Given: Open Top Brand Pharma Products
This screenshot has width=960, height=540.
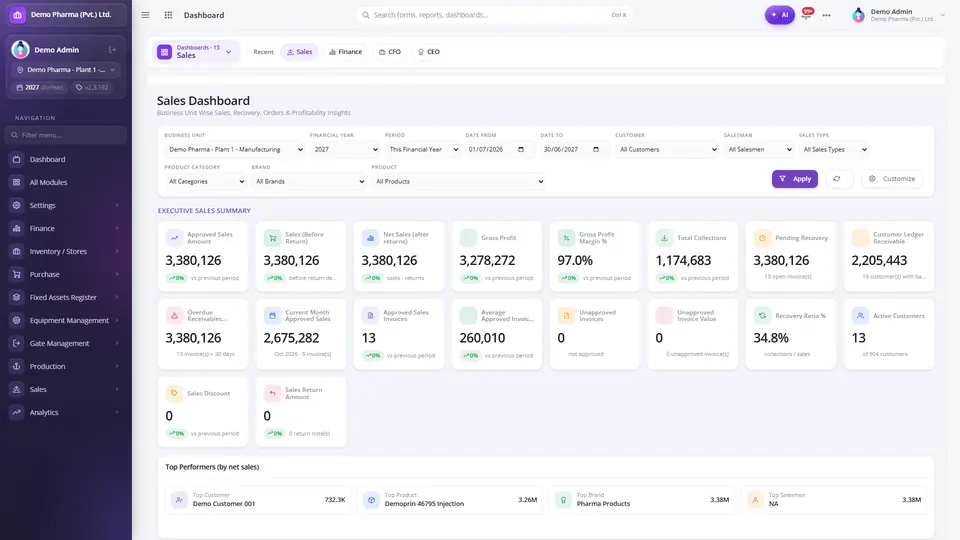Looking at the screenshot, I should (x=643, y=500).
